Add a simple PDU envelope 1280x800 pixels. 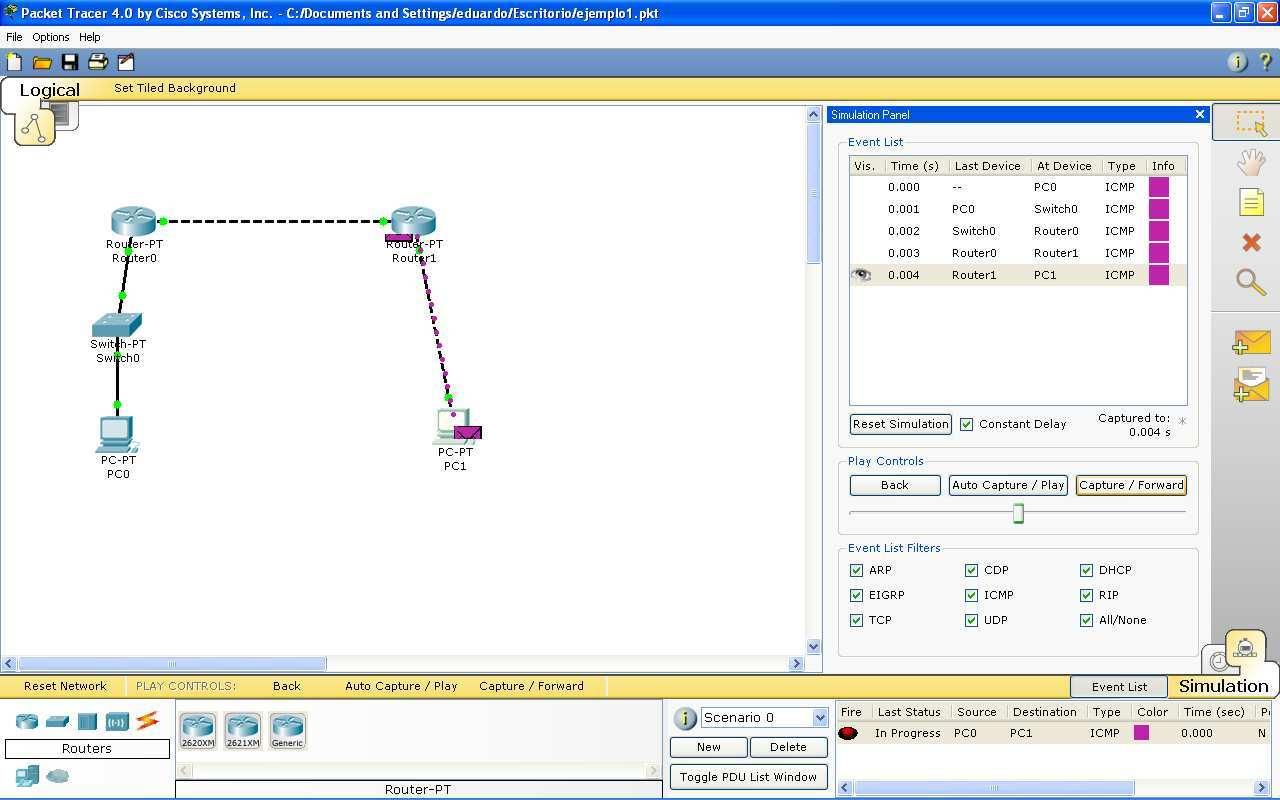(1251, 343)
